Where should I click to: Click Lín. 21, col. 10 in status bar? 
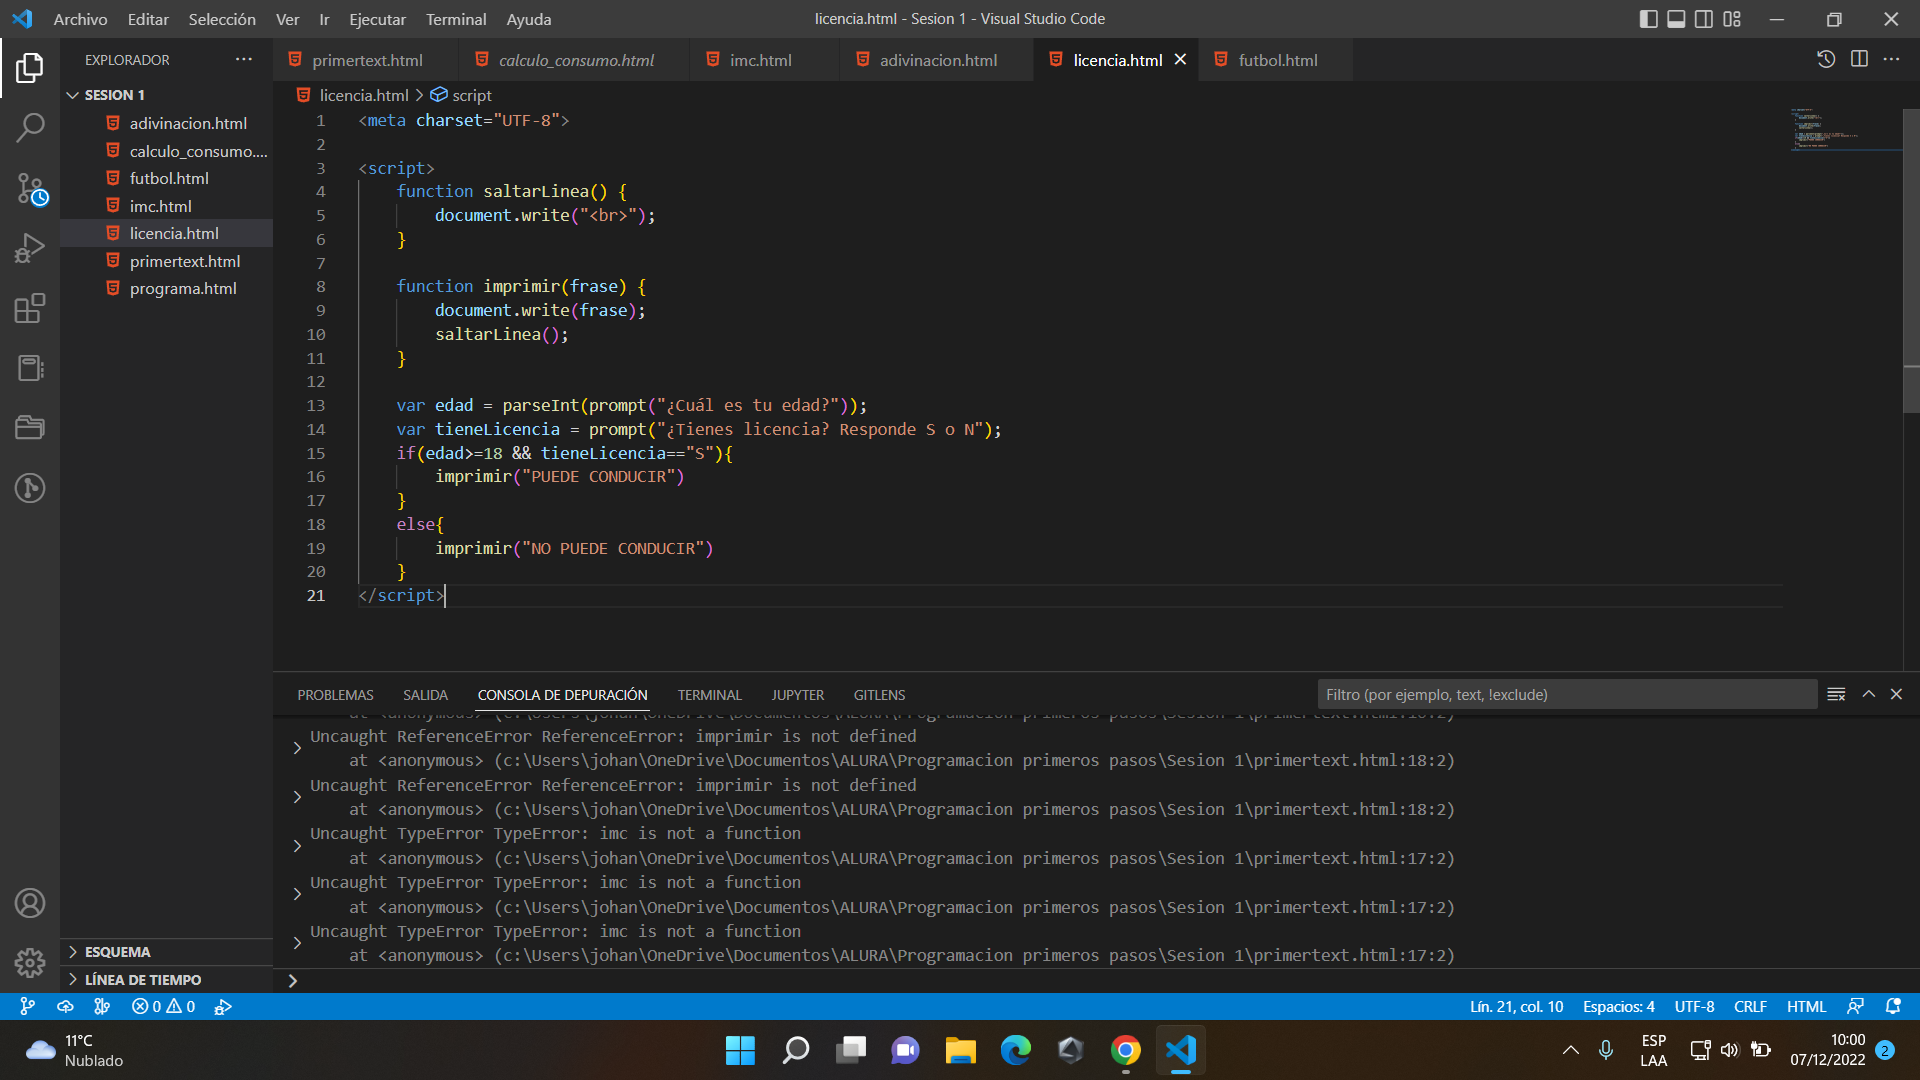click(x=1516, y=1007)
